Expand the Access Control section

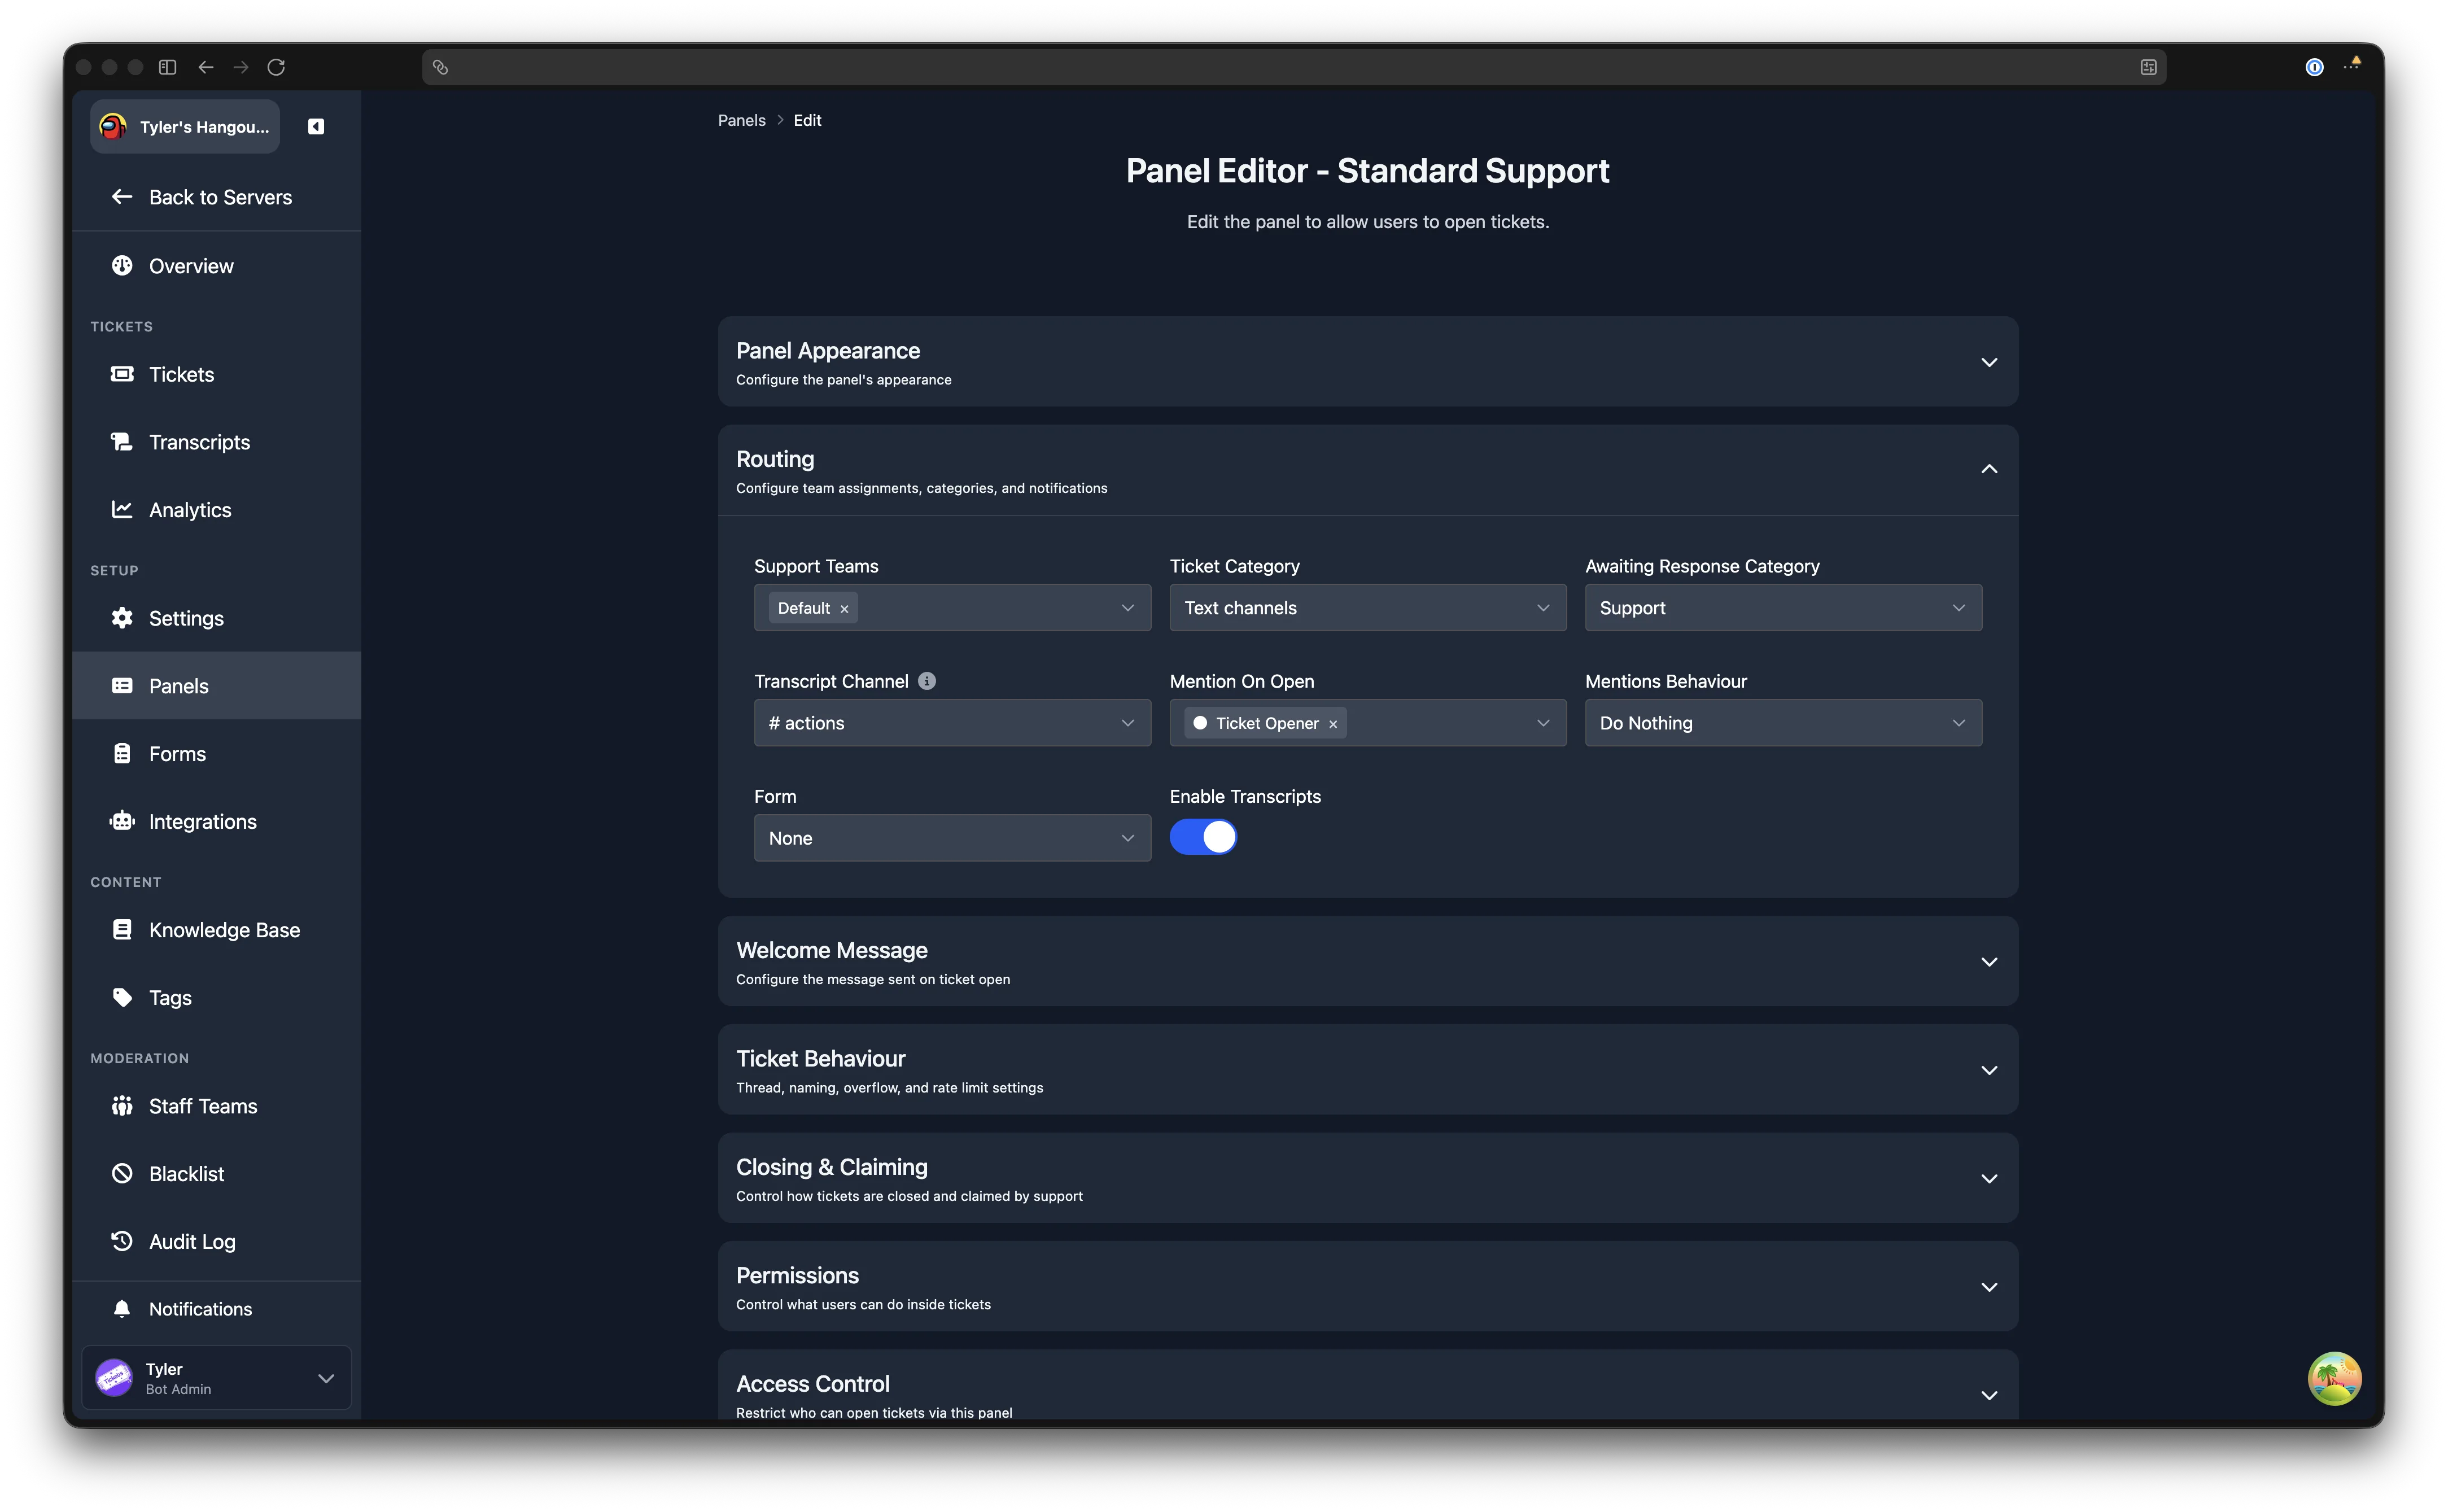pyautogui.click(x=1367, y=1386)
